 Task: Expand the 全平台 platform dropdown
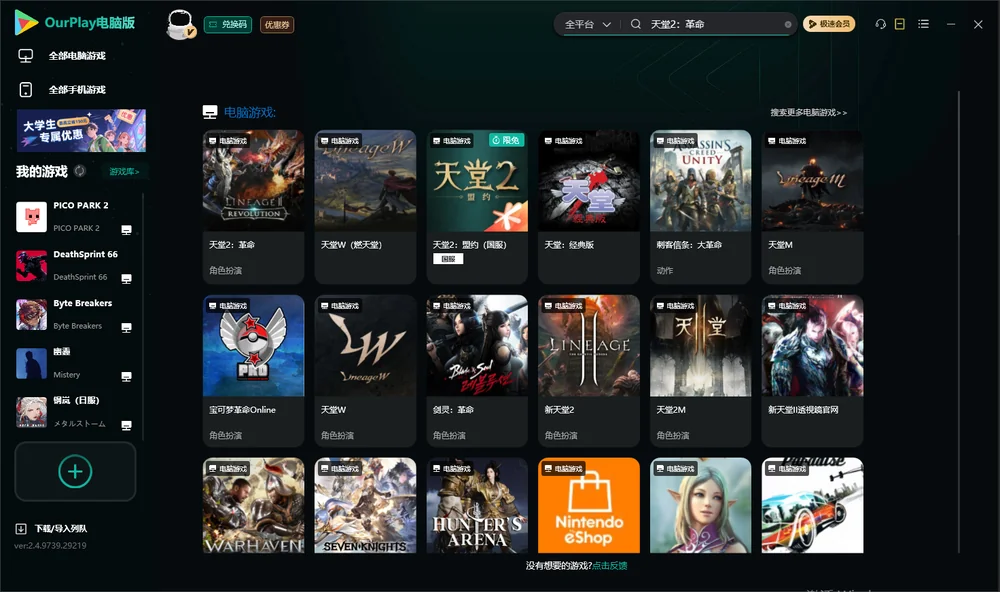pos(588,24)
